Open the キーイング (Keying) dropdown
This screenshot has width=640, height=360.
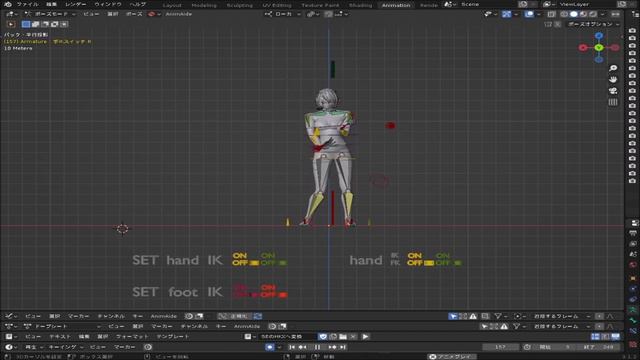[65, 347]
